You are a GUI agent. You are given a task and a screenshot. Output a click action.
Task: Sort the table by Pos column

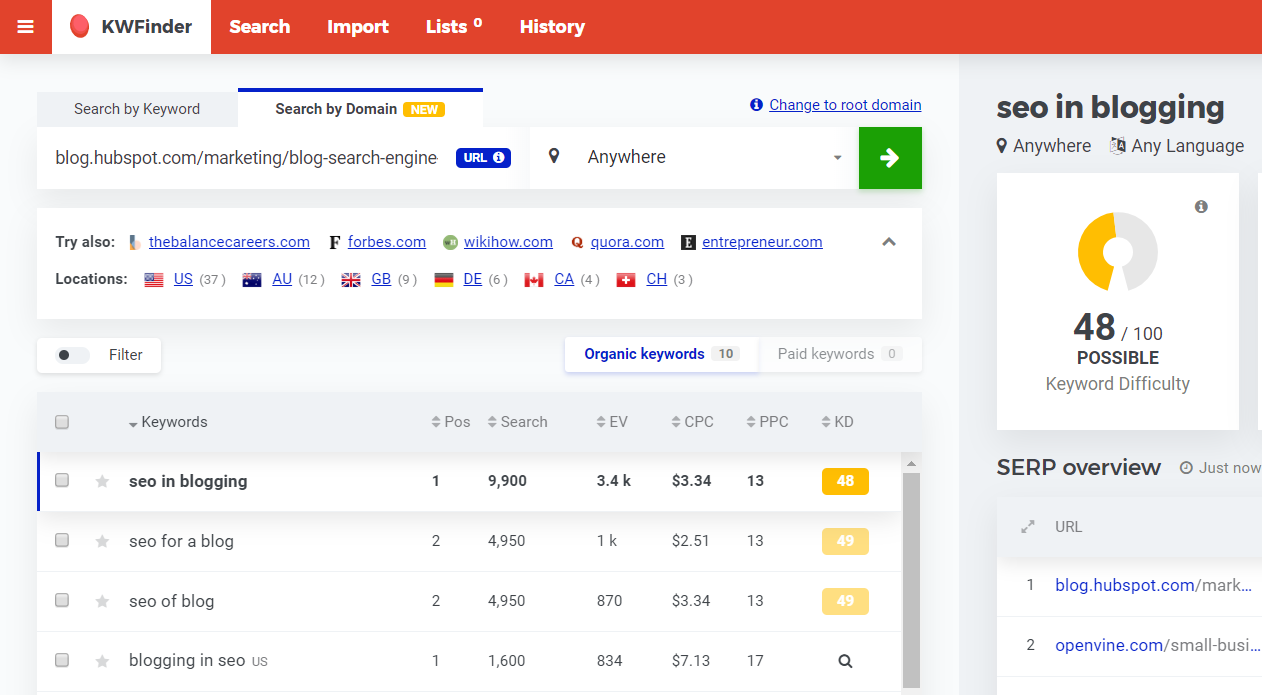(x=451, y=422)
